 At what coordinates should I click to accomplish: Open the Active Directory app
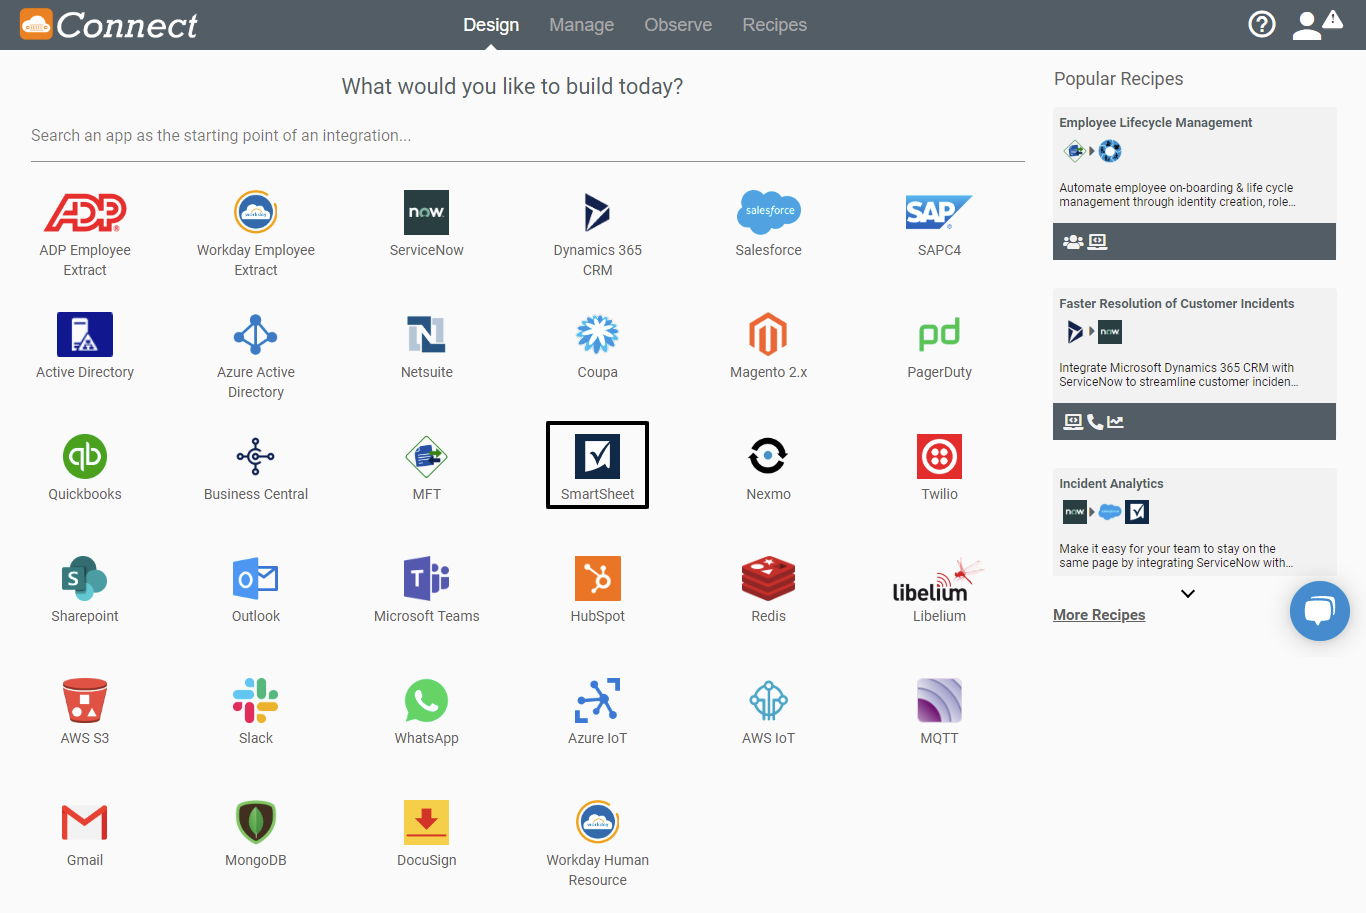click(x=85, y=334)
